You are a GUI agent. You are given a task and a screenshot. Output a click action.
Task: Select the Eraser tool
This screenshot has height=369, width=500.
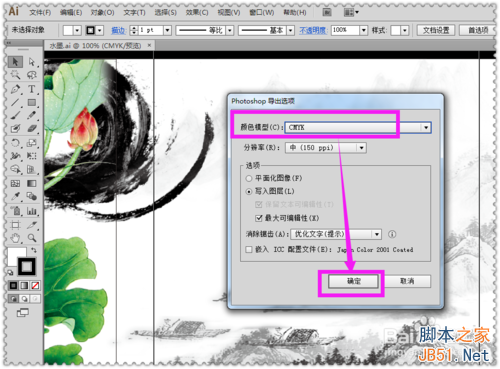click(32, 128)
